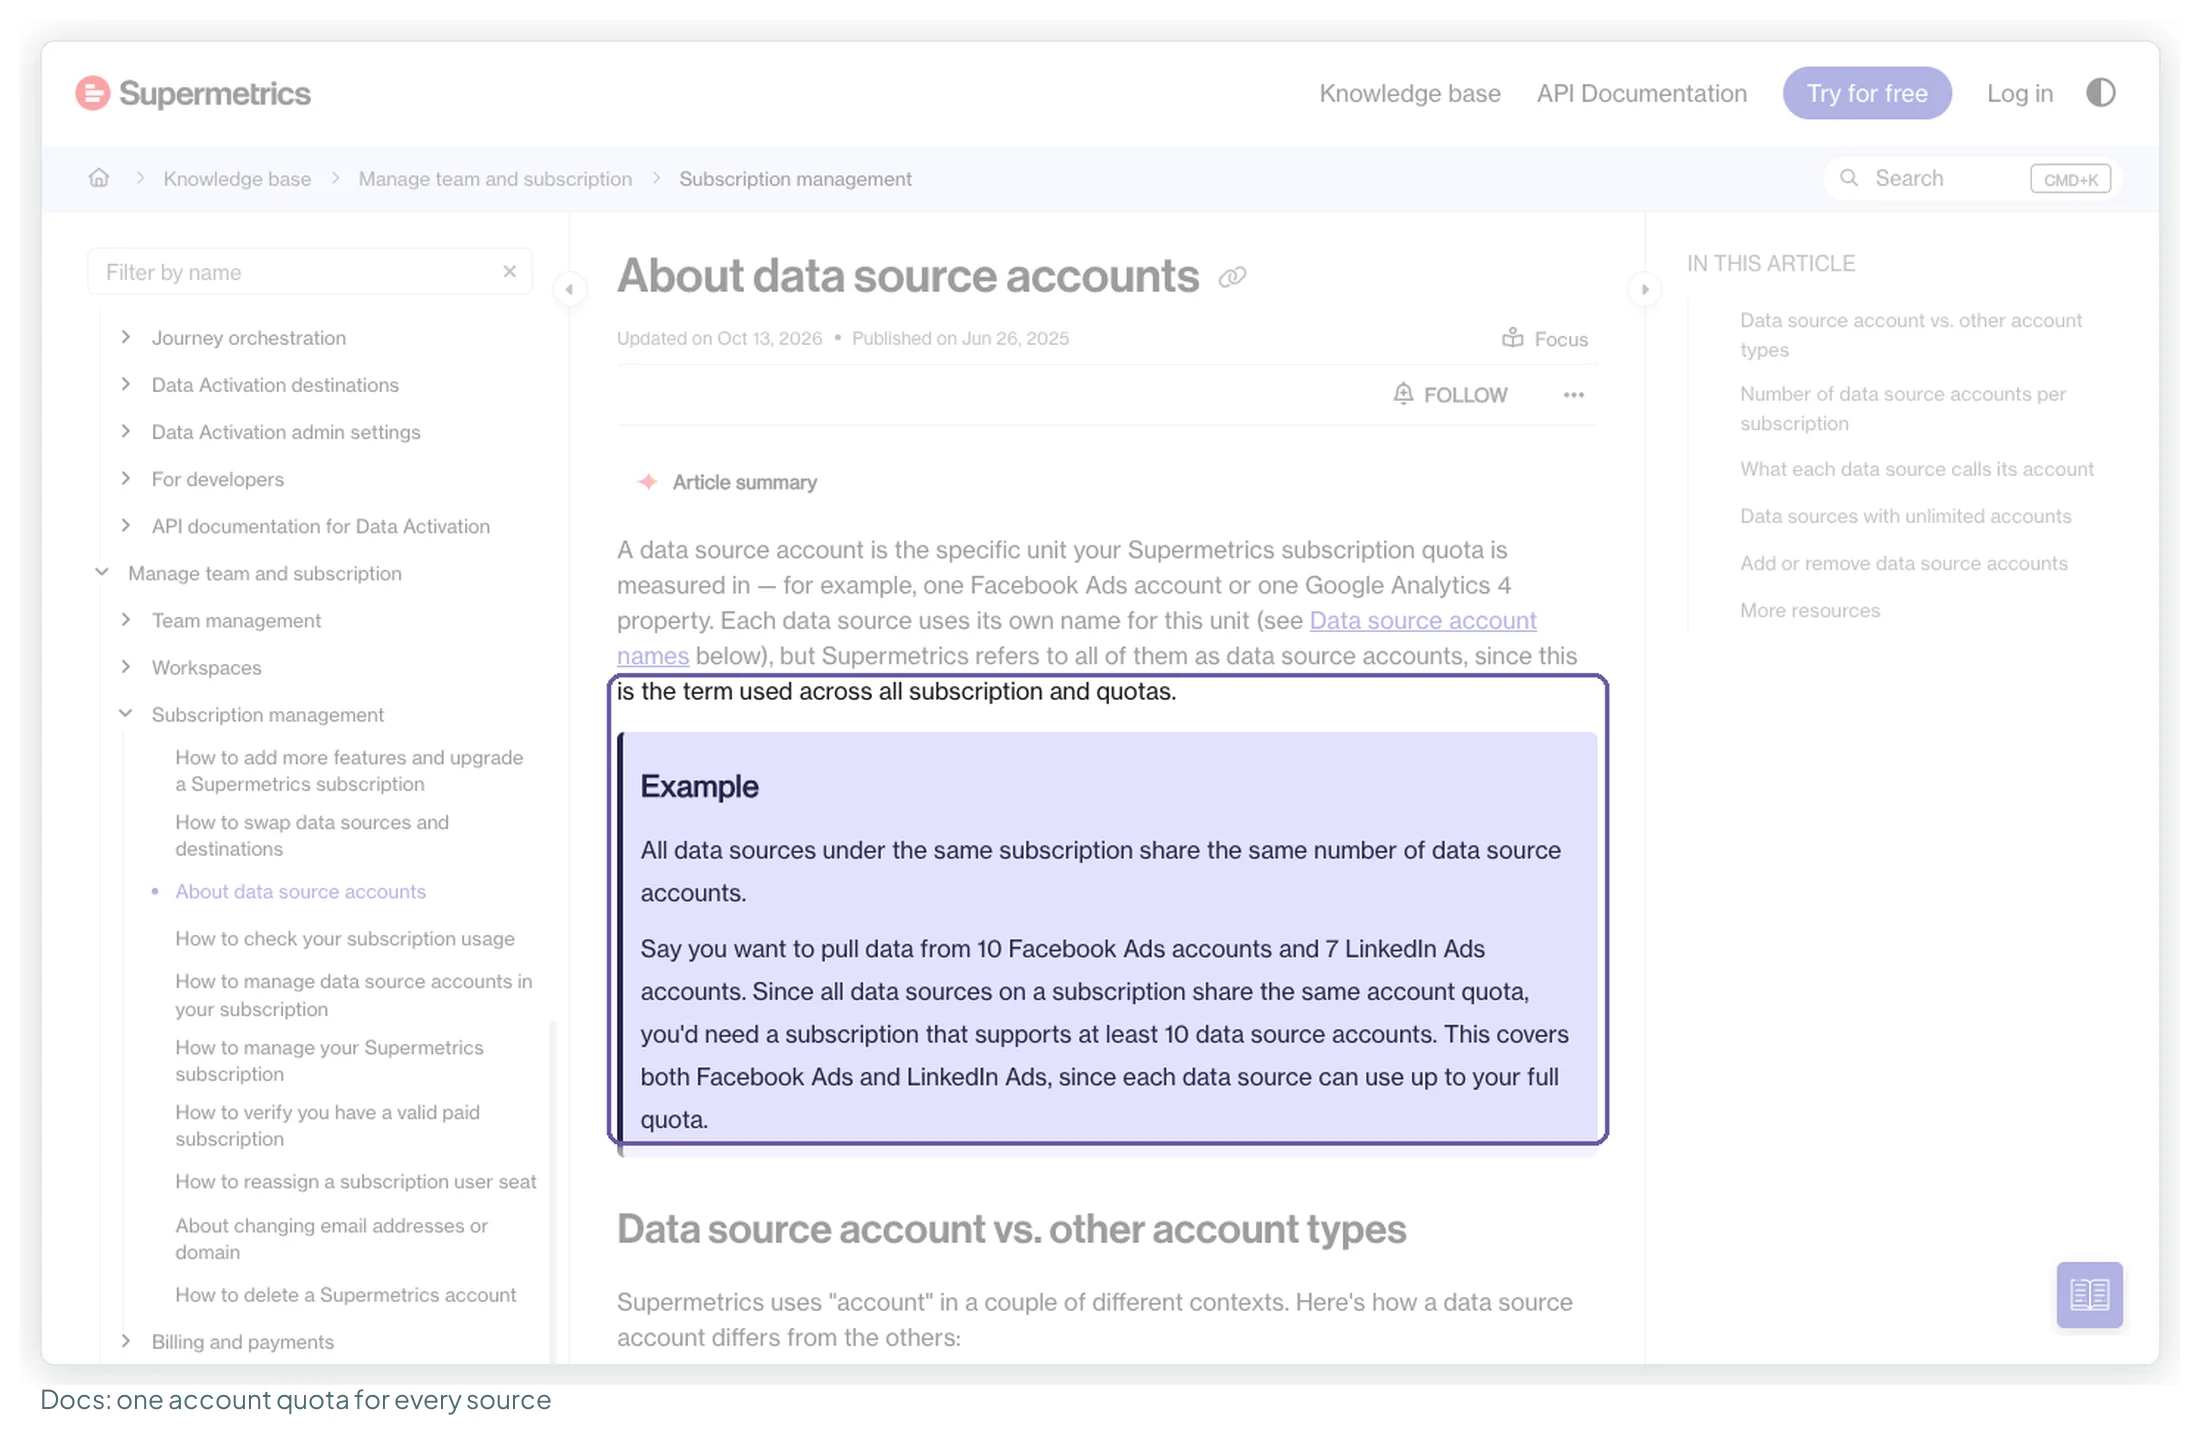Expand Data Activation destinations
2200x1439 pixels.
pos(126,384)
